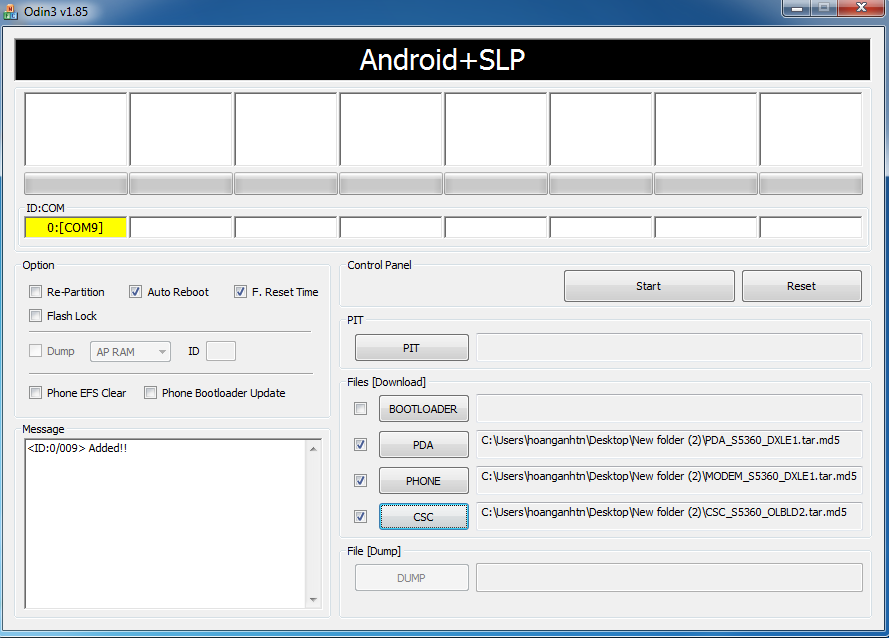The width and height of the screenshot is (889, 638).
Task: Browse for a PIT file
Action: point(411,348)
